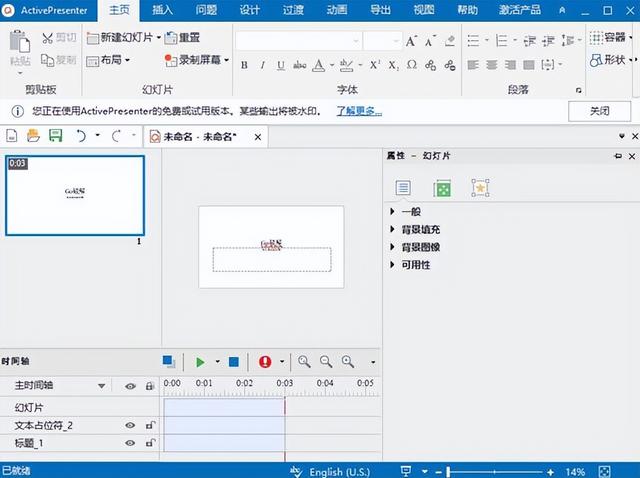This screenshot has height=478, width=640.
Task: Toggle lock on 标题_1 track
Action: (150, 443)
